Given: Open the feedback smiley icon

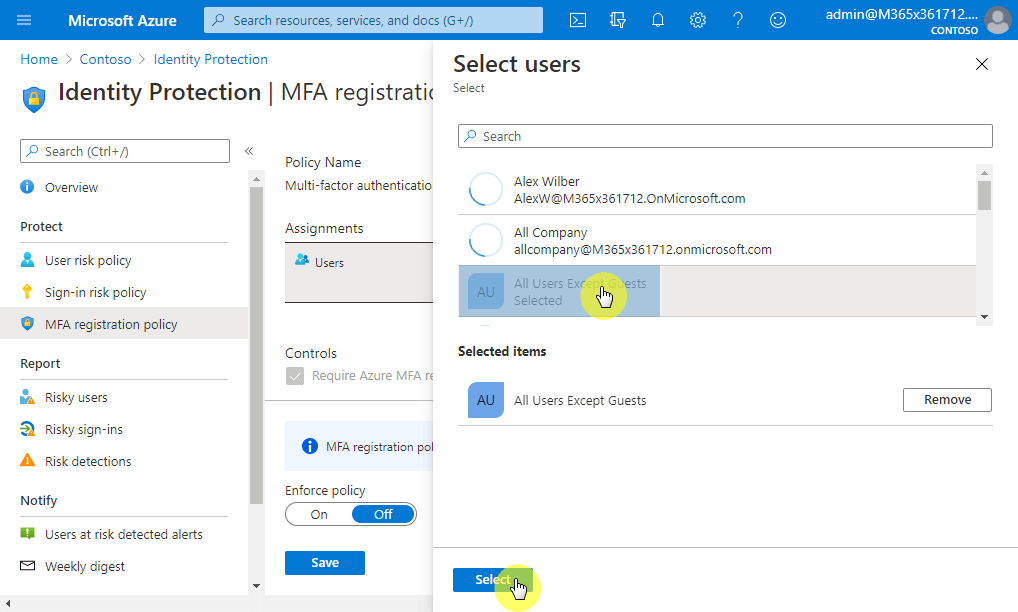Looking at the screenshot, I should point(778,20).
